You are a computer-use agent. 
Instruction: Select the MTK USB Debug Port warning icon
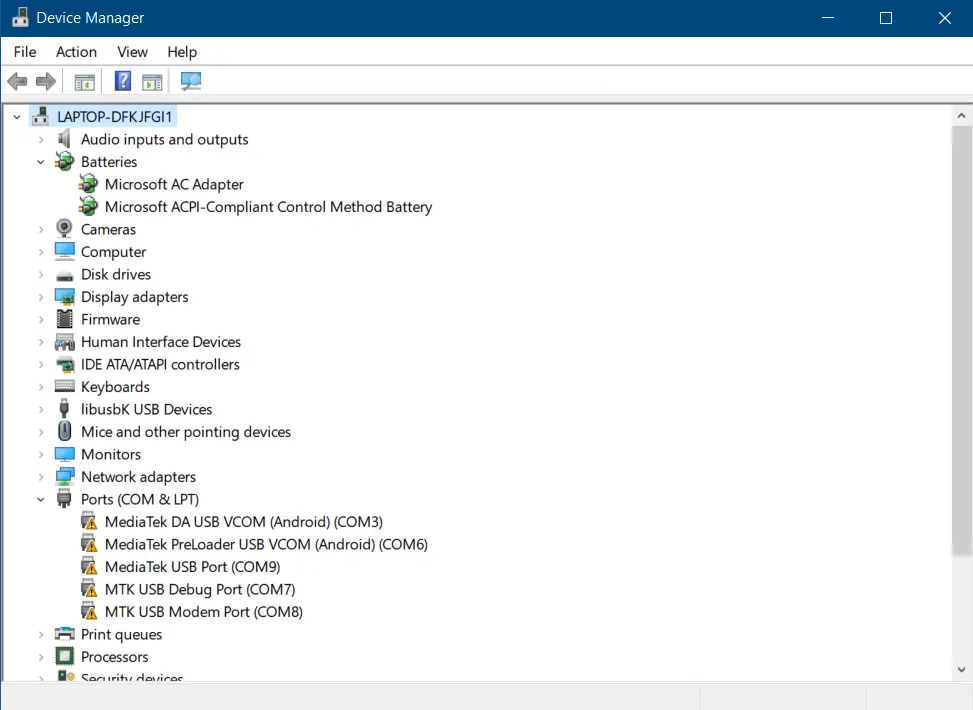89,589
